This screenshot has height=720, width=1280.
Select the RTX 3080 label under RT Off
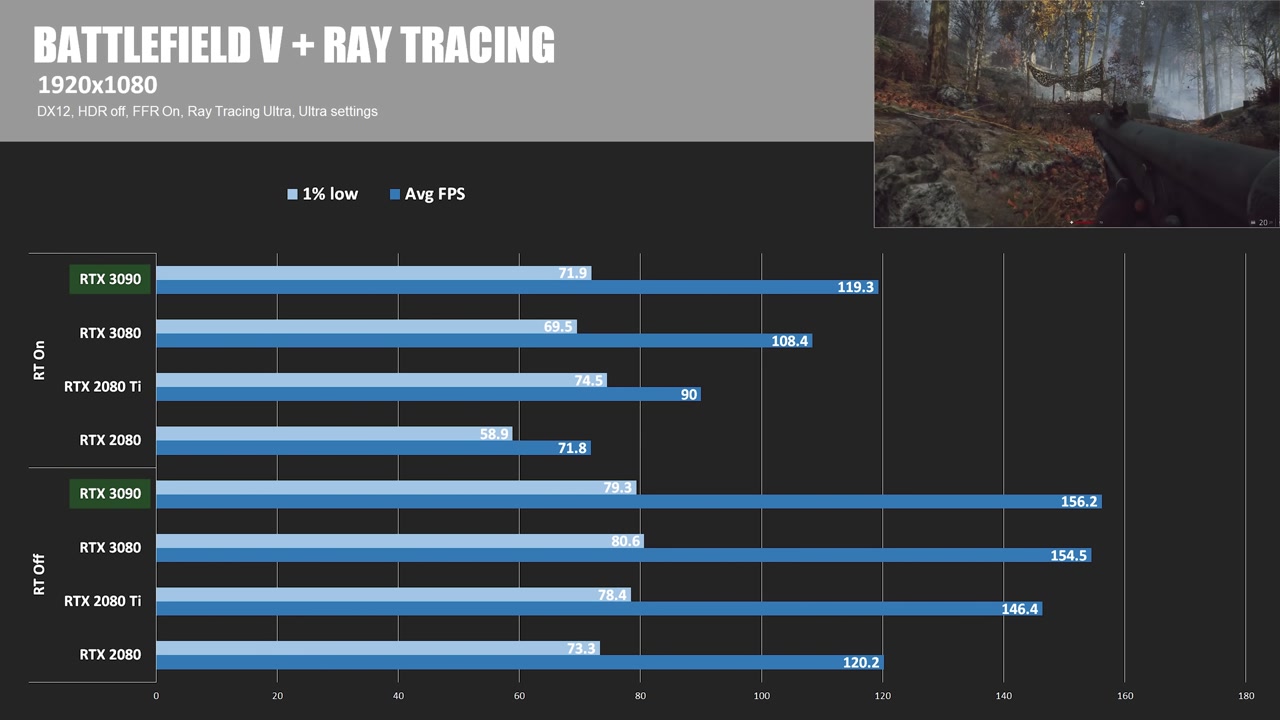click(110, 547)
